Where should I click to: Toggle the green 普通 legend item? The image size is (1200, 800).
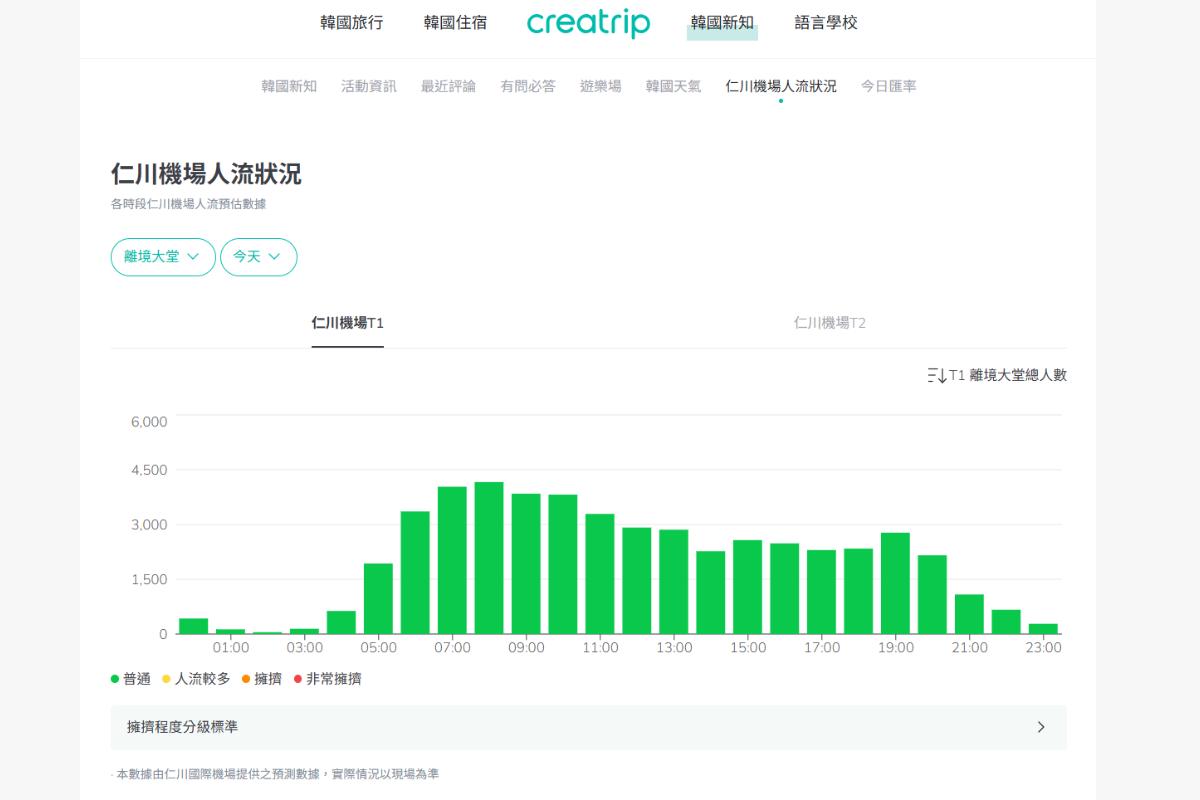131,679
